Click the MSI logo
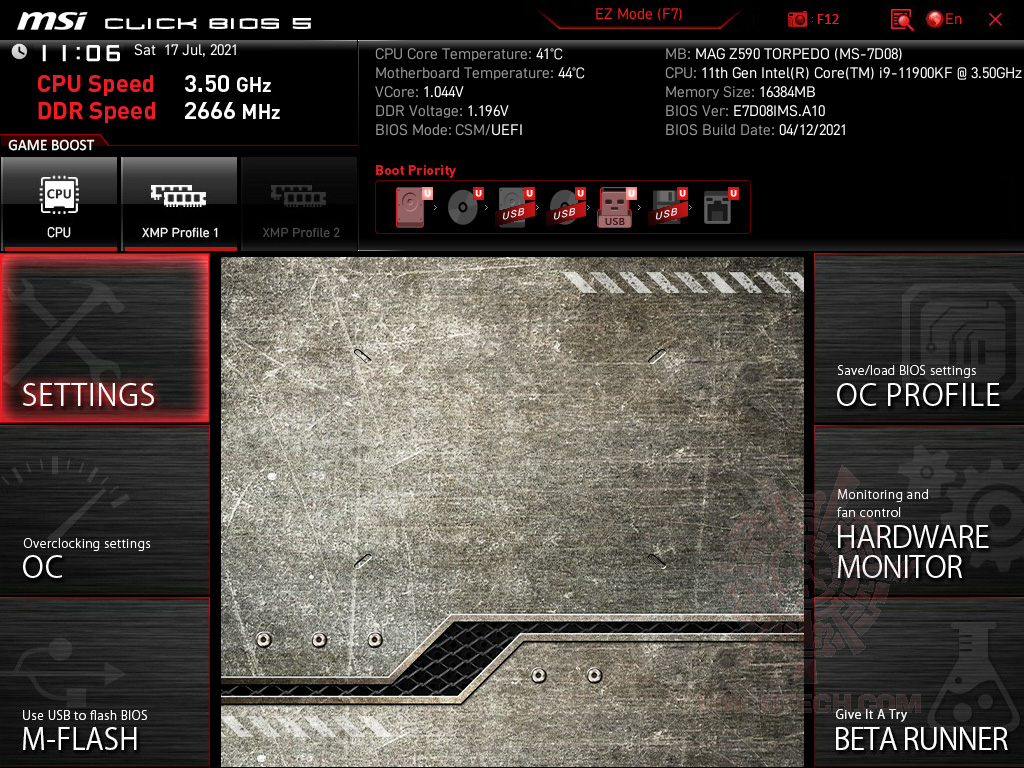 [x=50, y=19]
